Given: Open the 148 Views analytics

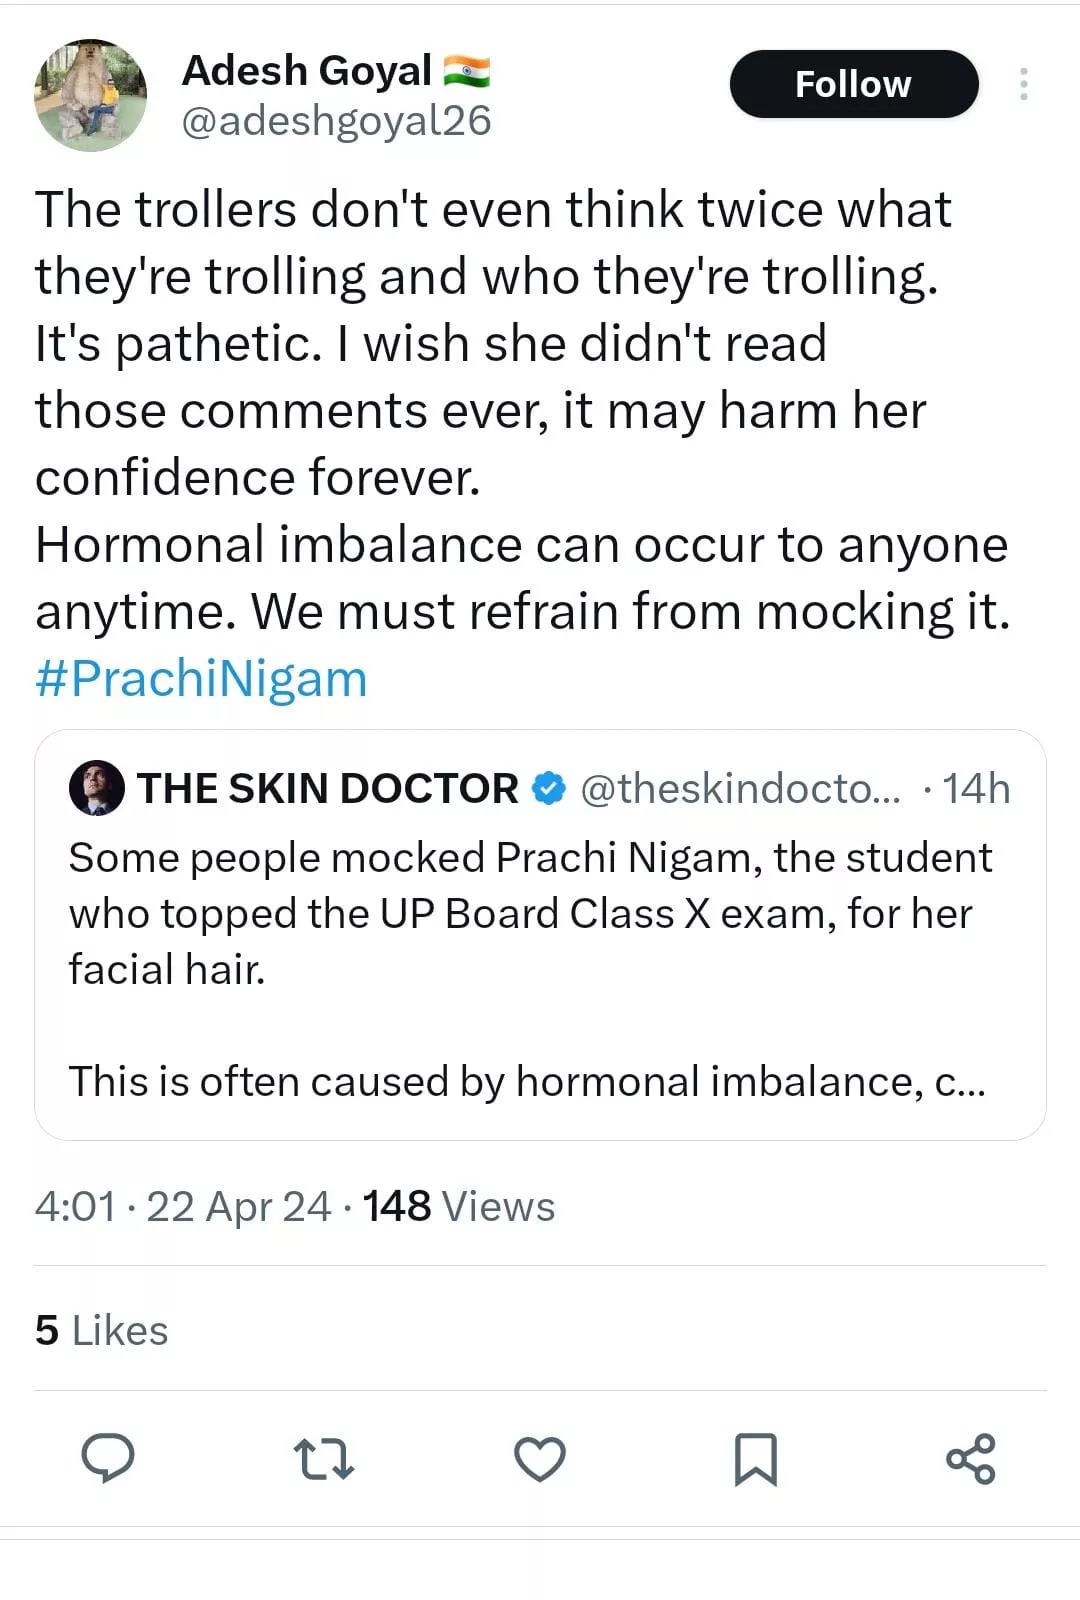Looking at the screenshot, I should click(458, 1206).
